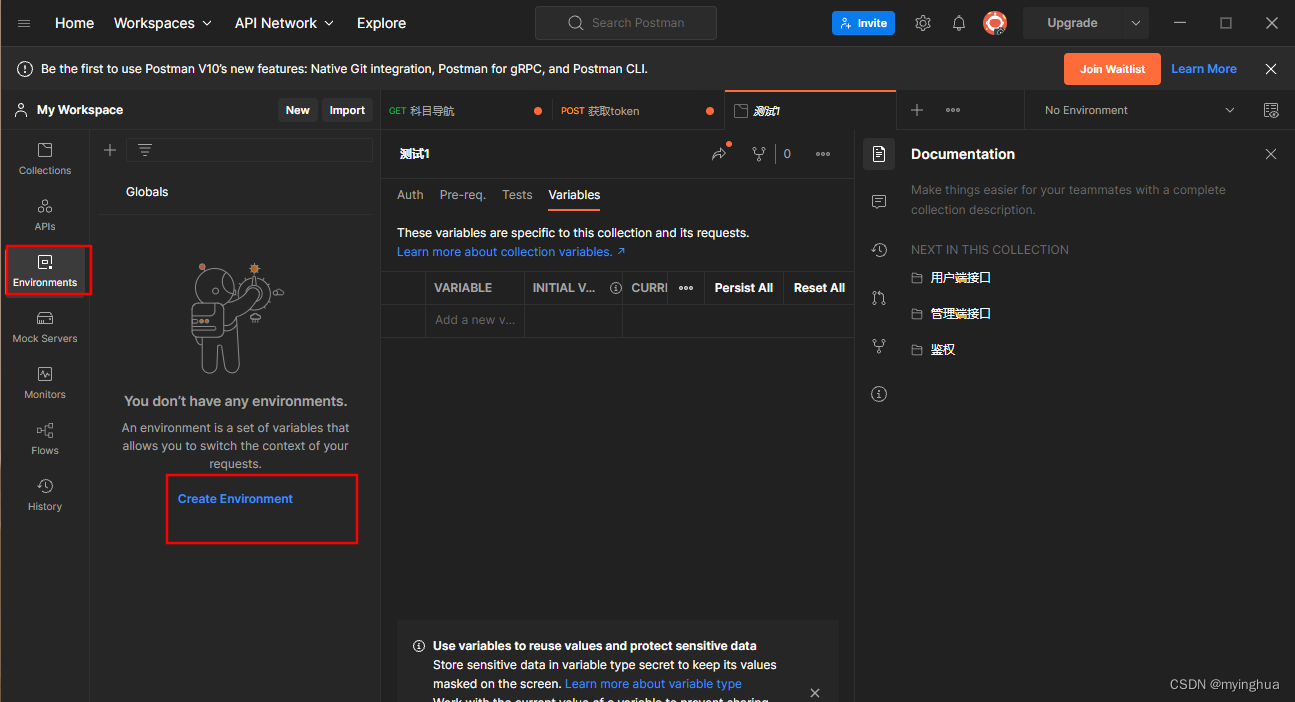
Task: Open the Pull requests icon in right sidebar
Action: click(x=879, y=298)
